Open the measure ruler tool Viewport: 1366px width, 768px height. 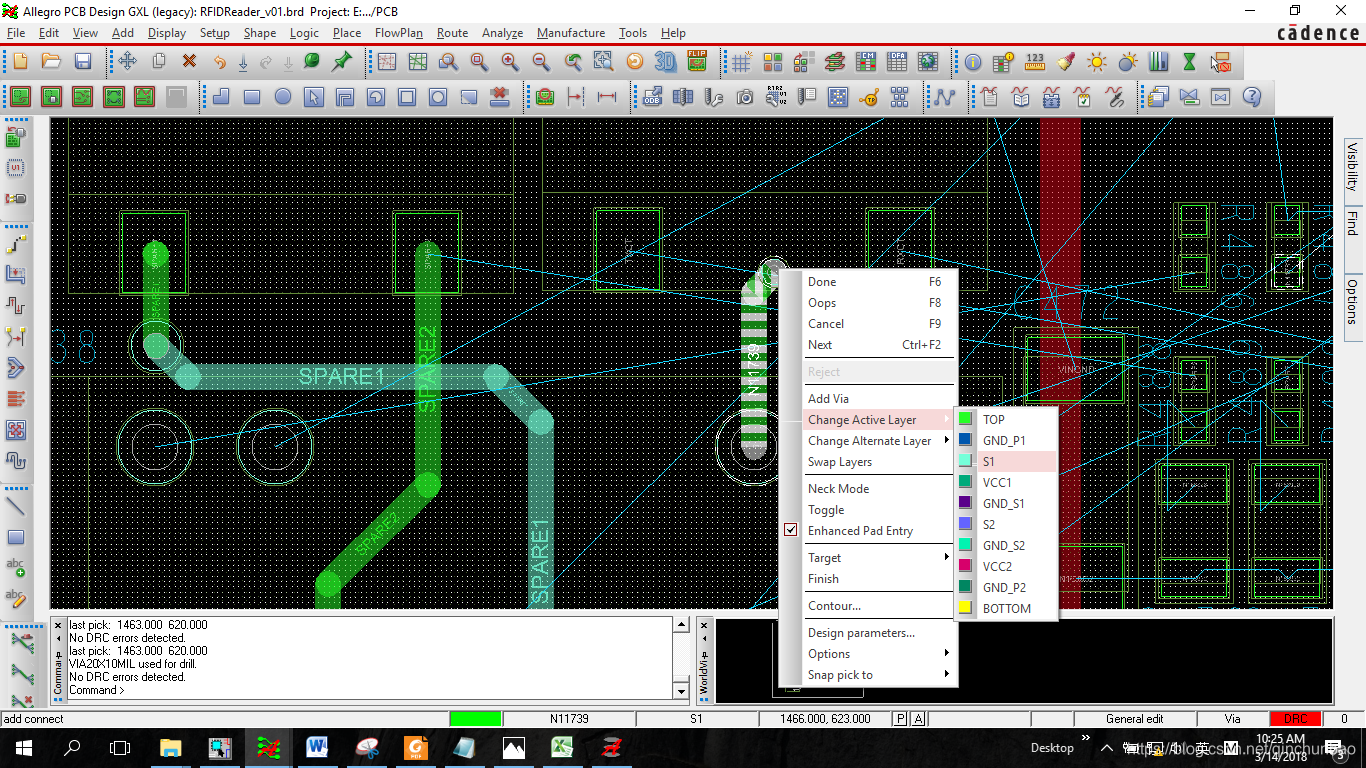tap(1035, 62)
